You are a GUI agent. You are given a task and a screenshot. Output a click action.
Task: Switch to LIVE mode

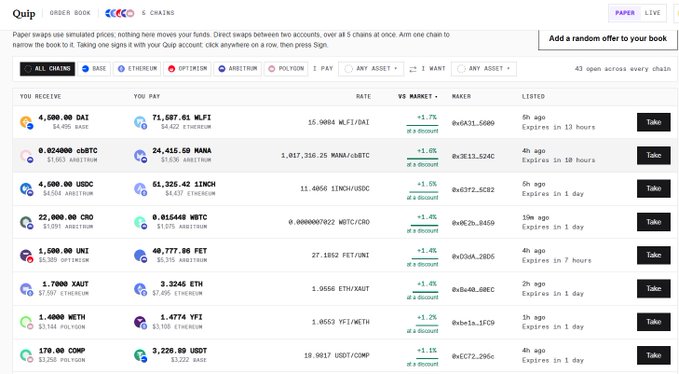pos(652,13)
